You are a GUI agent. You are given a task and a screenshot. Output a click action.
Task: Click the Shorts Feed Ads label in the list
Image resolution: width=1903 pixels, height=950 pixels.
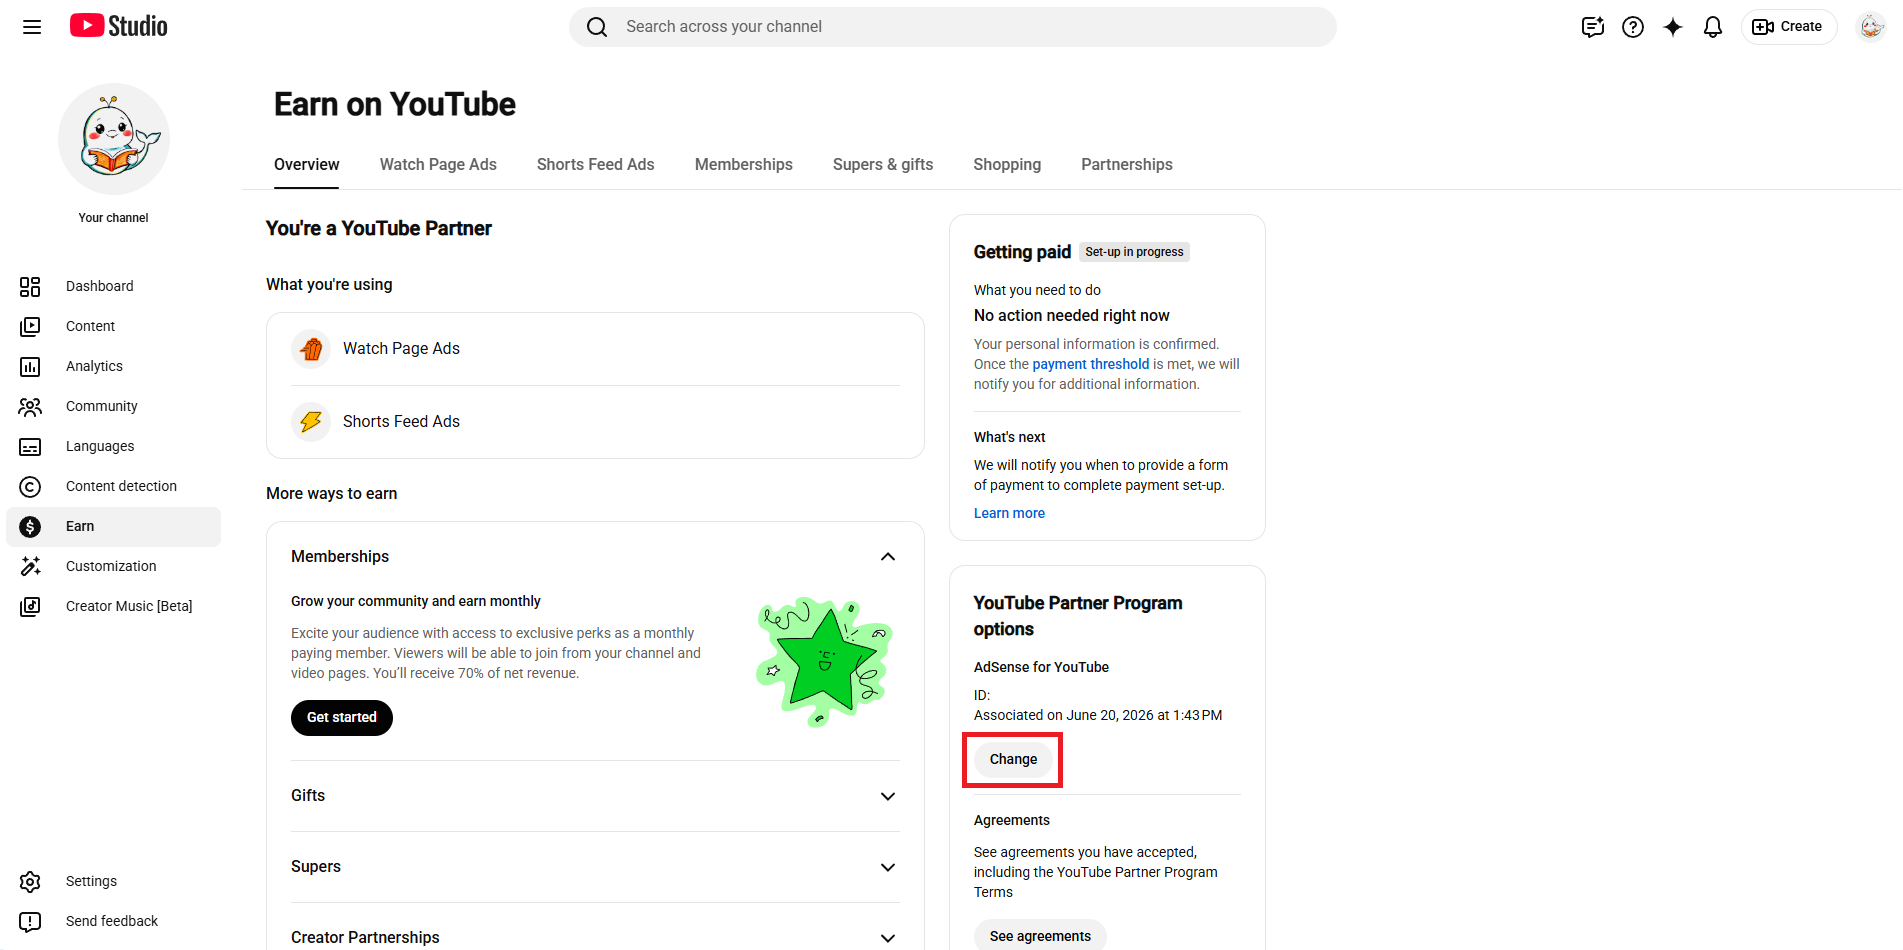point(401,422)
